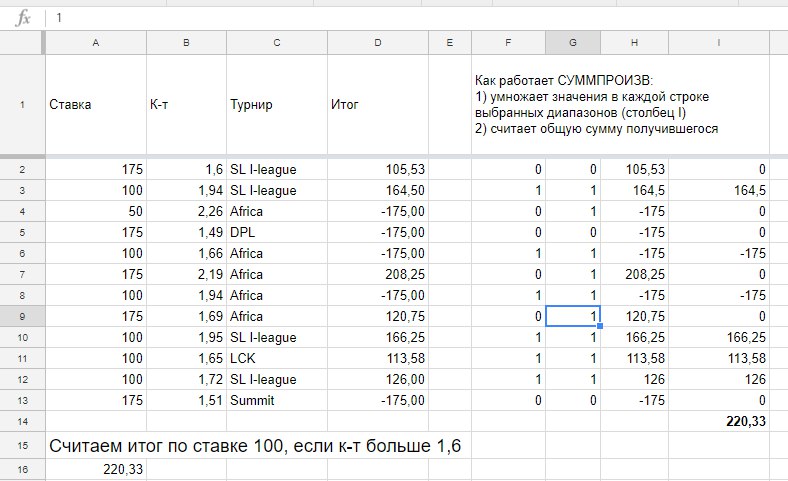Click cell with coefficient 1,66
The width and height of the screenshot is (788, 481).
(186, 253)
